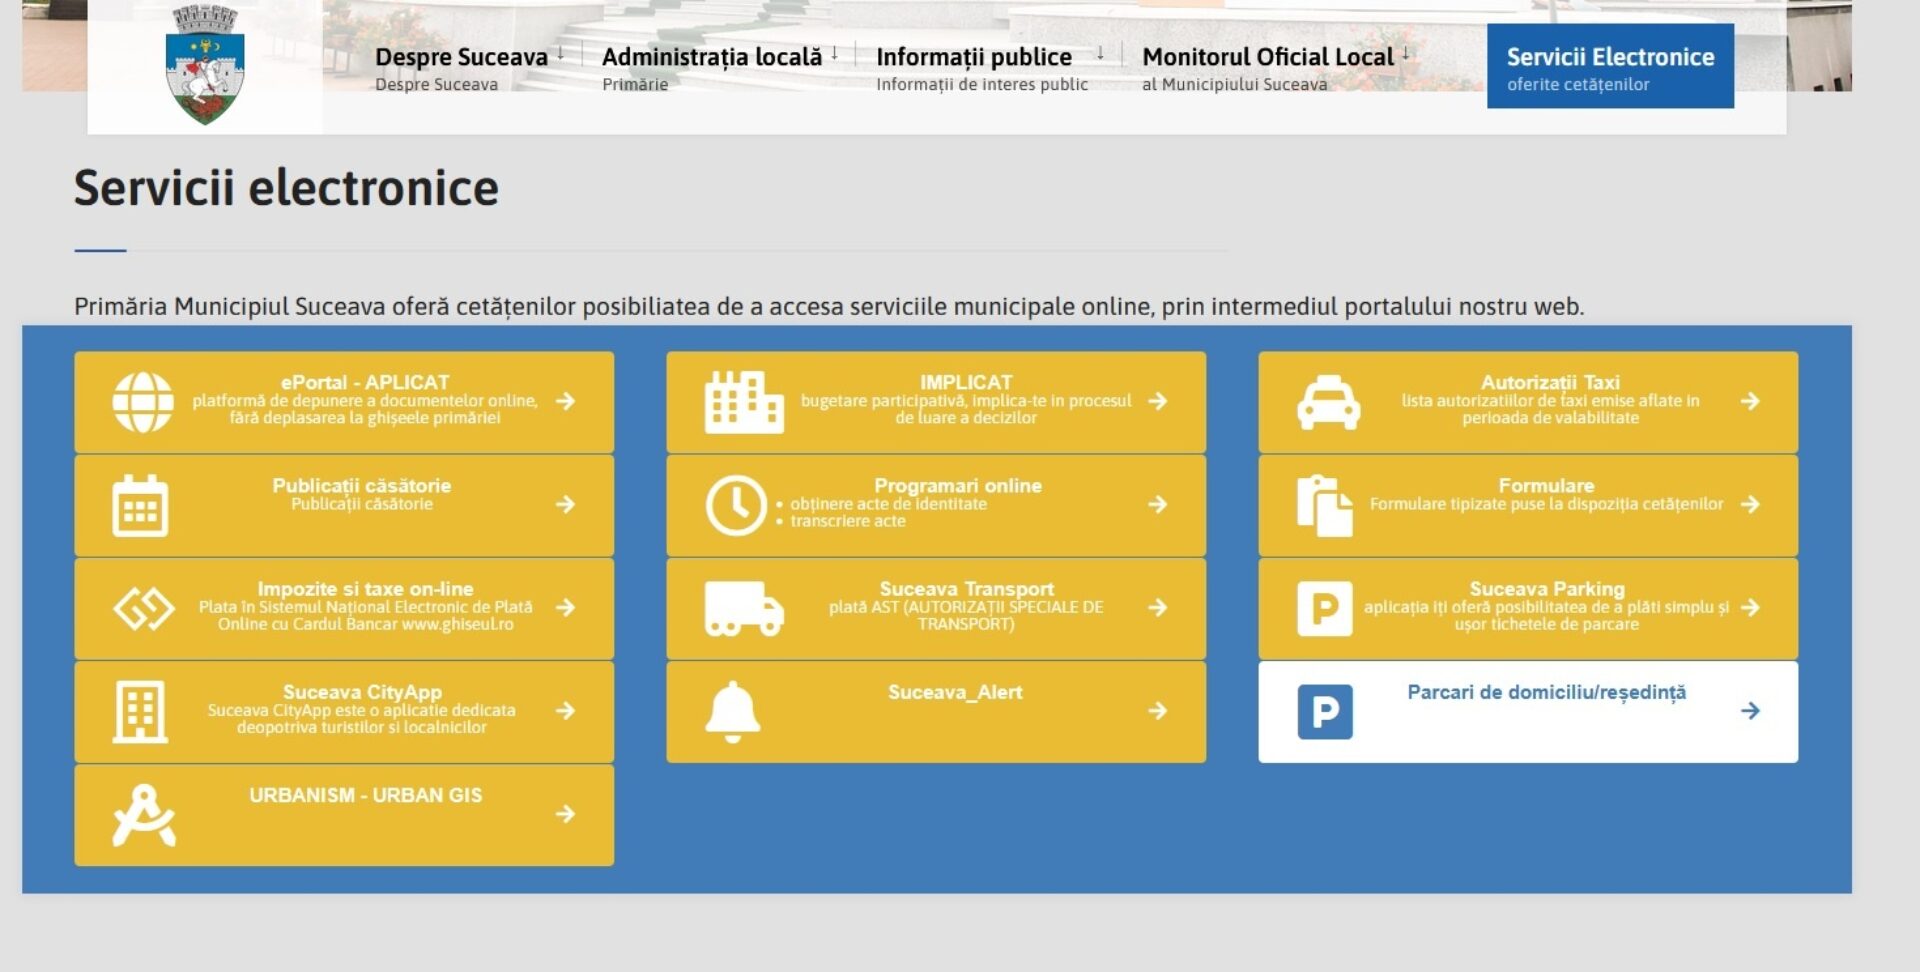This screenshot has height=972, width=1920.
Task: Click the arrow on Suceava Parking tile
Action: pos(1750,608)
